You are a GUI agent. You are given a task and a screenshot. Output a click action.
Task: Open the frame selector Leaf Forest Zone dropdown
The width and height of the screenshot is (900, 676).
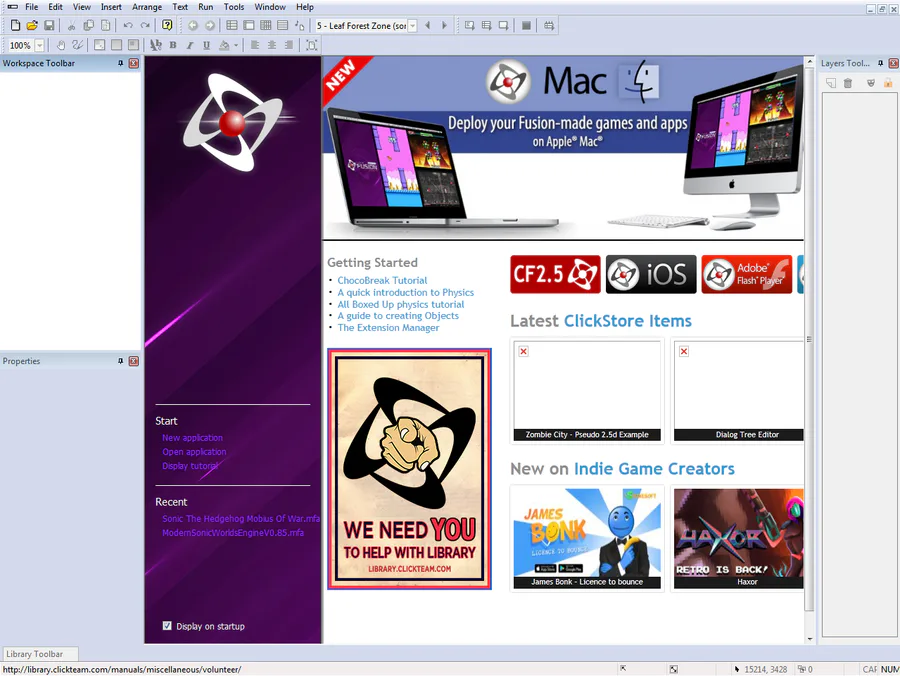pyautogui.click(x=412, y=26)
